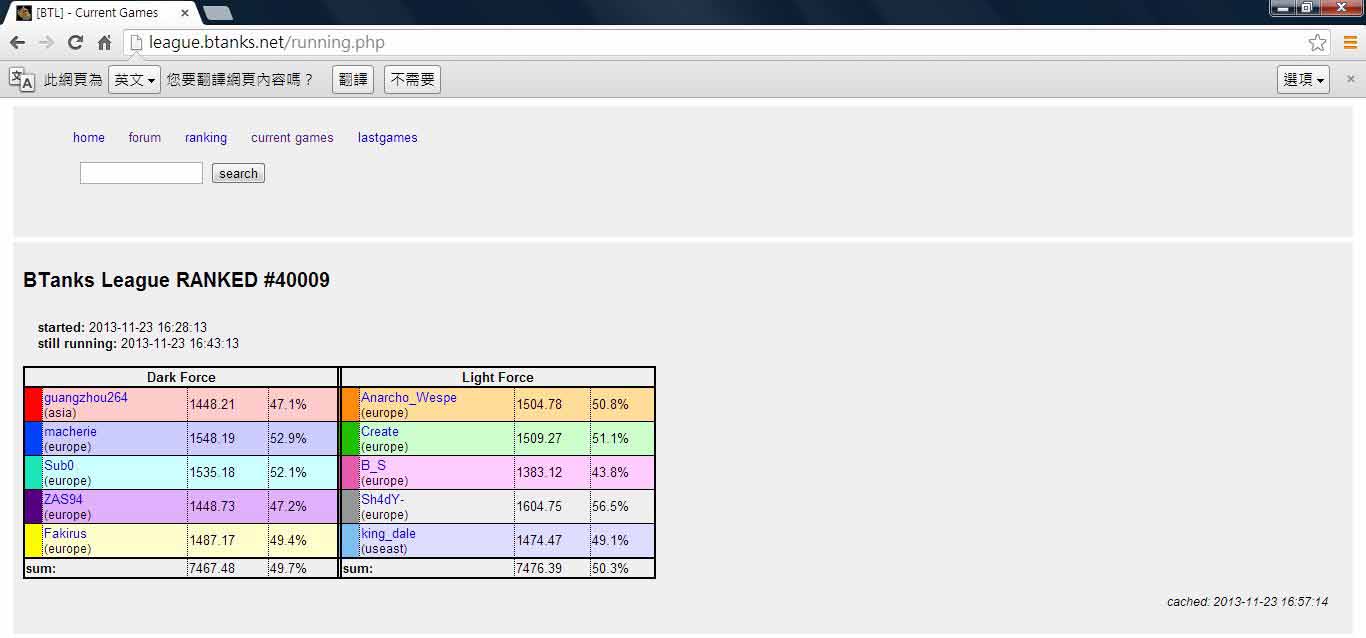The height and width of the screenshot is (638, 1366).
Task: Open a new browser tab
Action: click(x=217, y=13)
